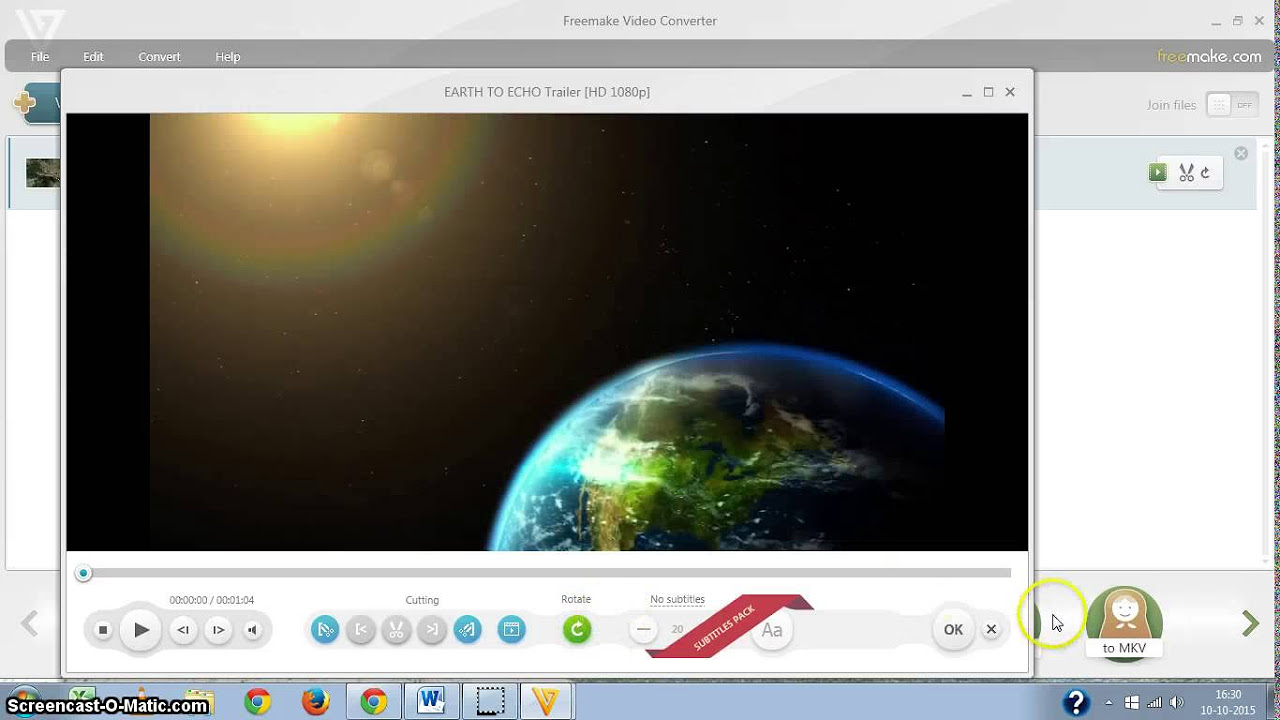Click the video thumbnail in the file list

[43, 173]
